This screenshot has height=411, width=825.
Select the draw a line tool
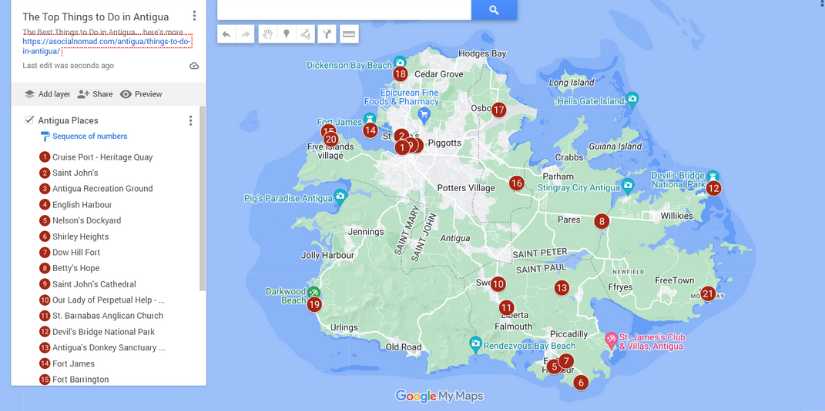point(305,34)
